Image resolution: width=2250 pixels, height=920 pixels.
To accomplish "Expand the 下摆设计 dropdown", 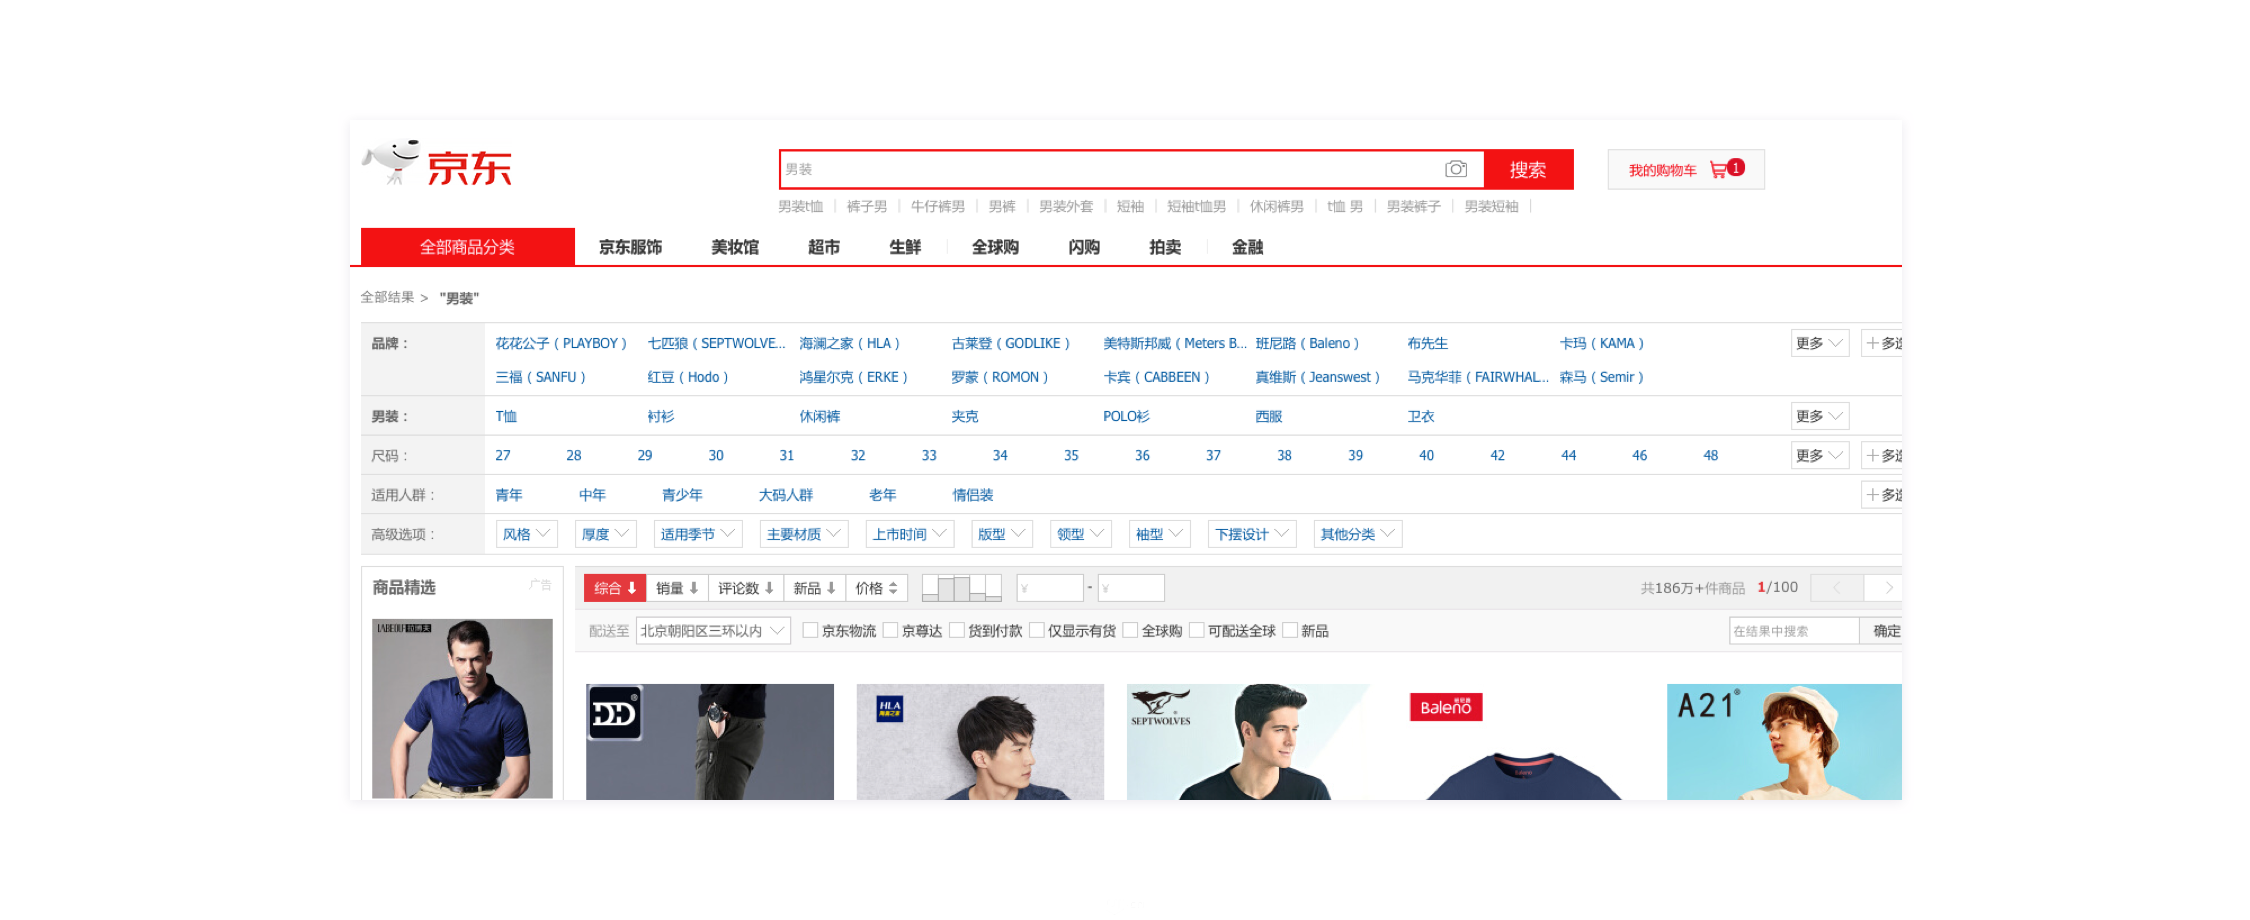I will pyautogui.click(x=1252, y=534).
